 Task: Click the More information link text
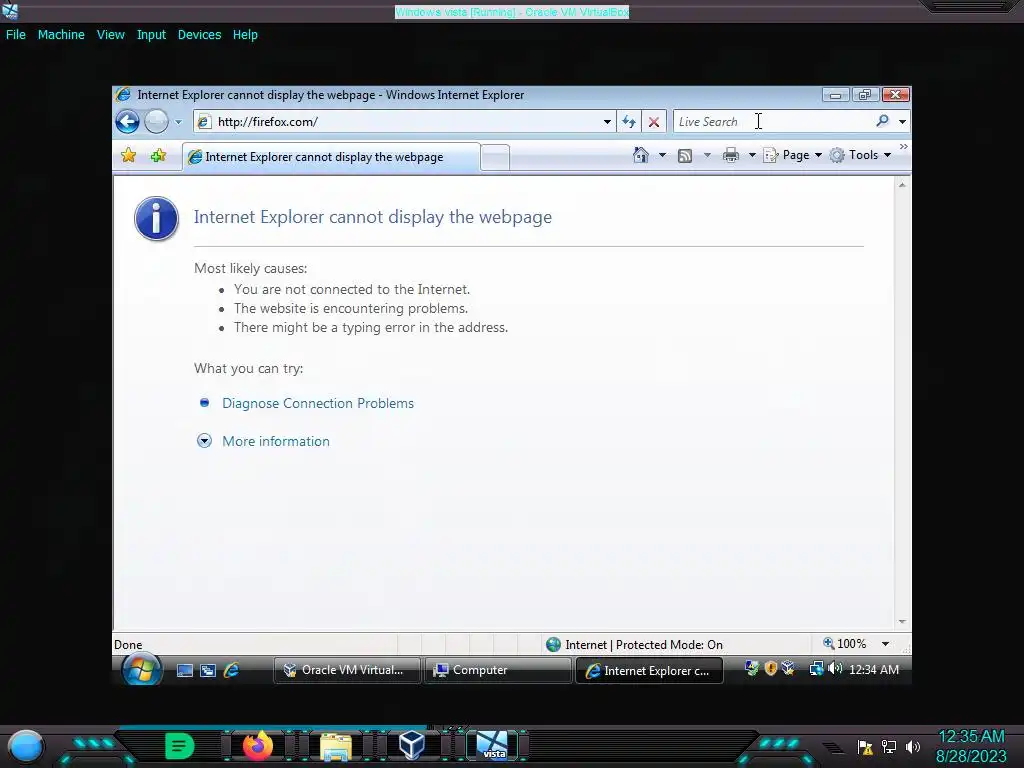click(276, 441)
